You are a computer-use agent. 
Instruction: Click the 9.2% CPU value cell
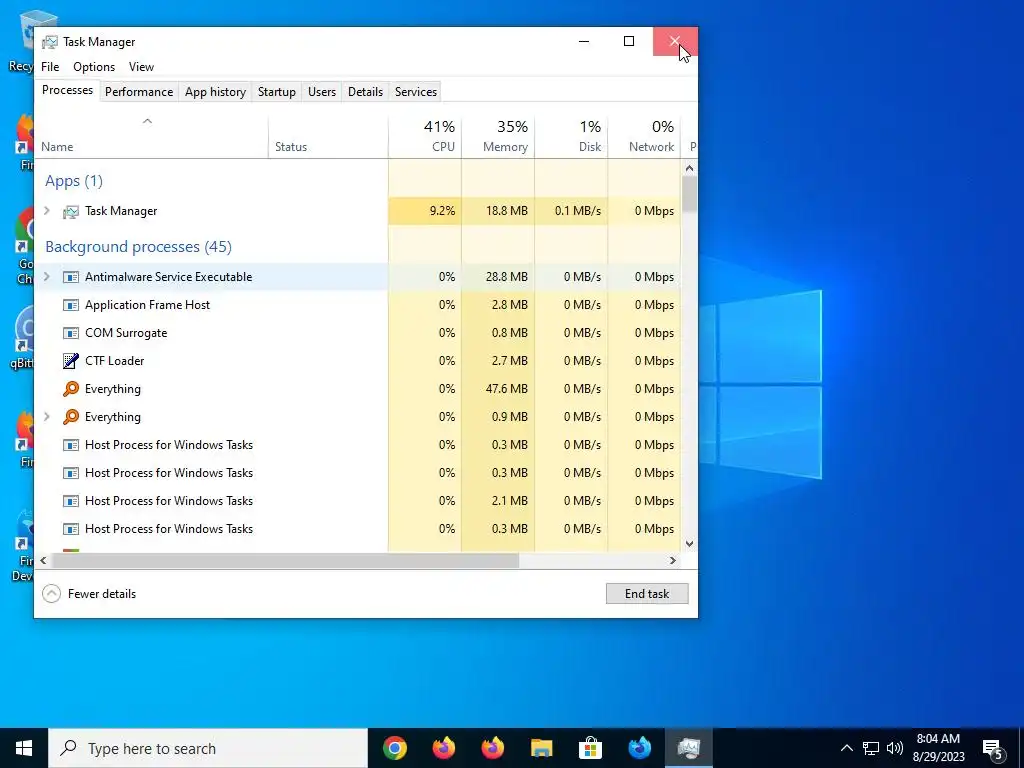point(425,211)
